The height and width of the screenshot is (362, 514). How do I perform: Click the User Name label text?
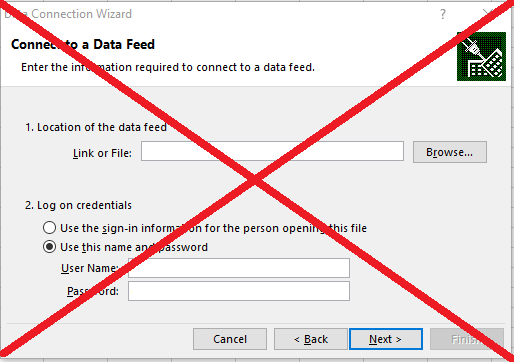pos(90,268)
